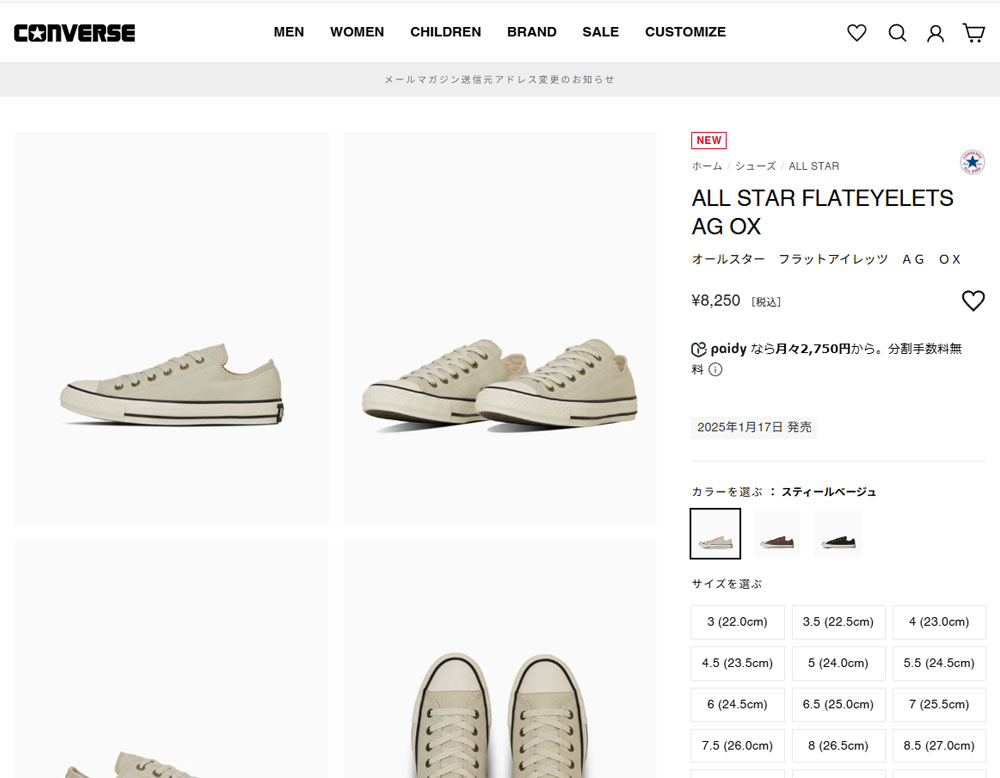
Task: Add product to favorites with heart beside price
Action: (x=973, y=300)
